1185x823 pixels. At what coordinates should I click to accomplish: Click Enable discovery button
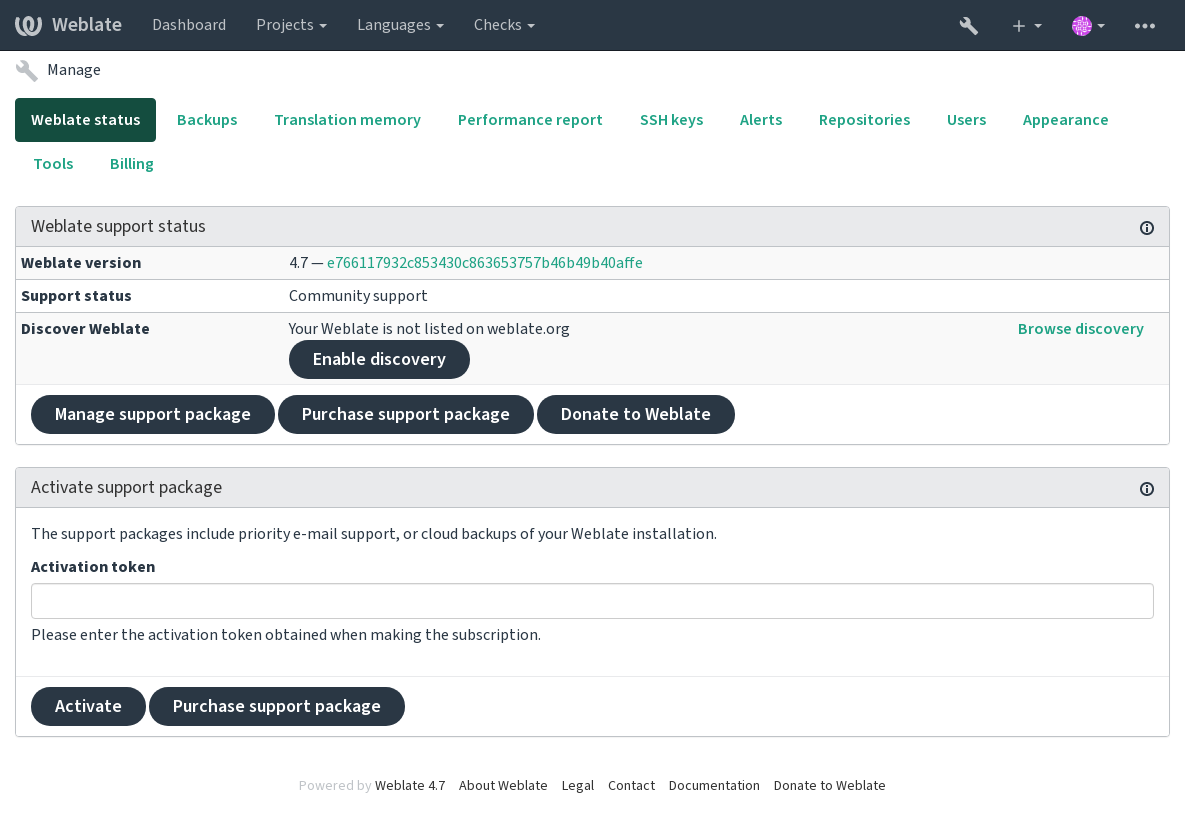[379, 359]
